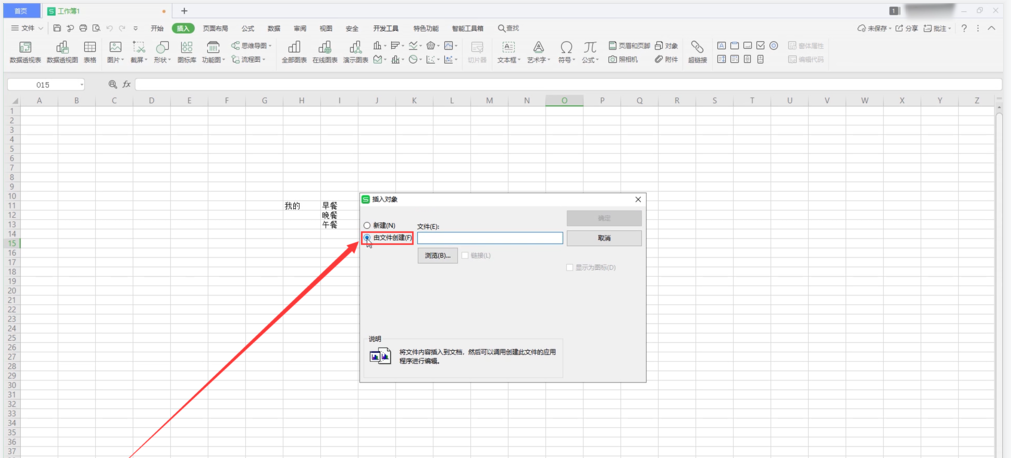This screenshot has width=1011, height=458.
Task: Switch to the 首页 home tab
Action: 21,11
